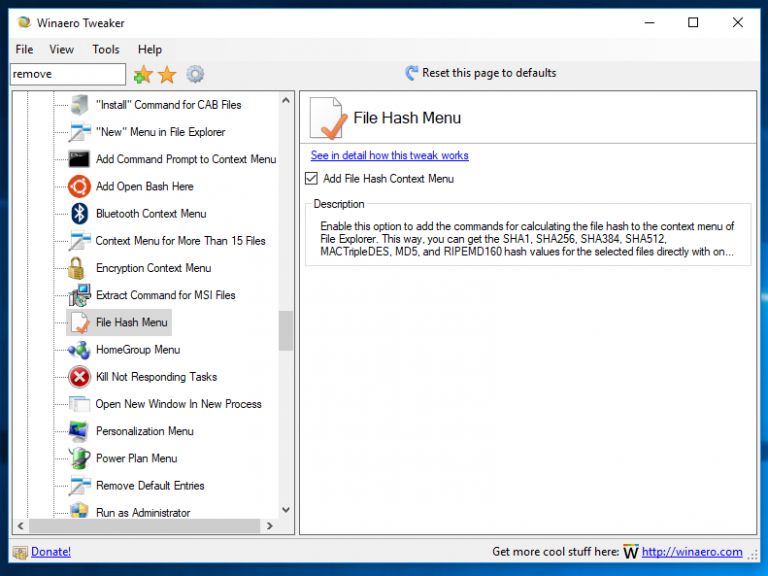Open the Help menu
Screen dimensions: 768x576
[149, 49]
